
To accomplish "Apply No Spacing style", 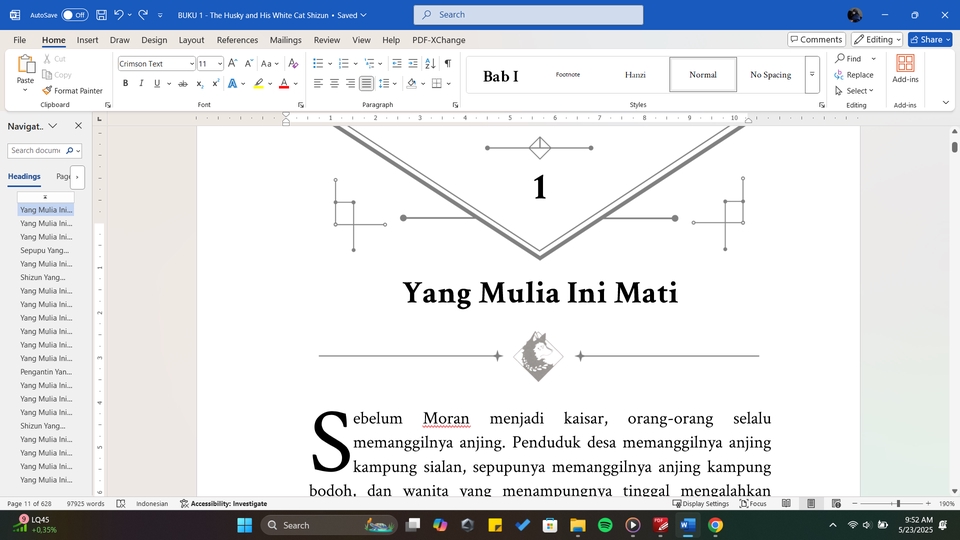I will (x=770, y=75).
